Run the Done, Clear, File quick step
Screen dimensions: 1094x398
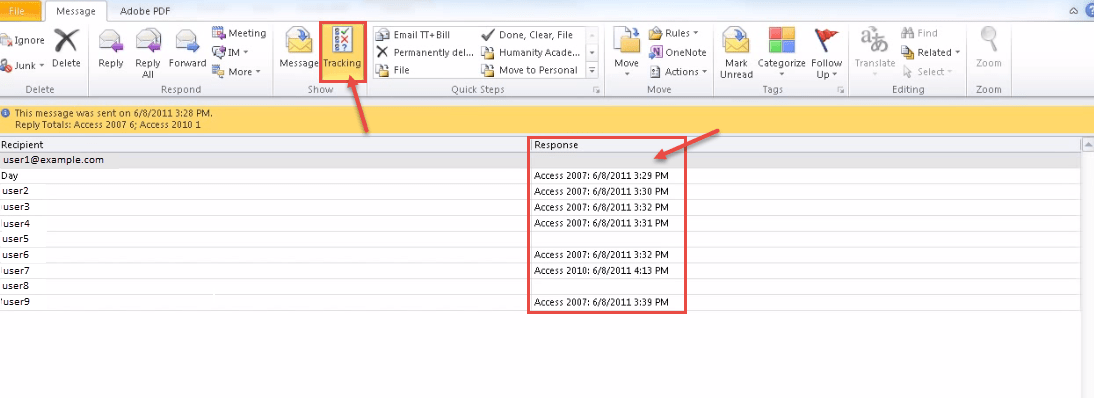[527, 34]
